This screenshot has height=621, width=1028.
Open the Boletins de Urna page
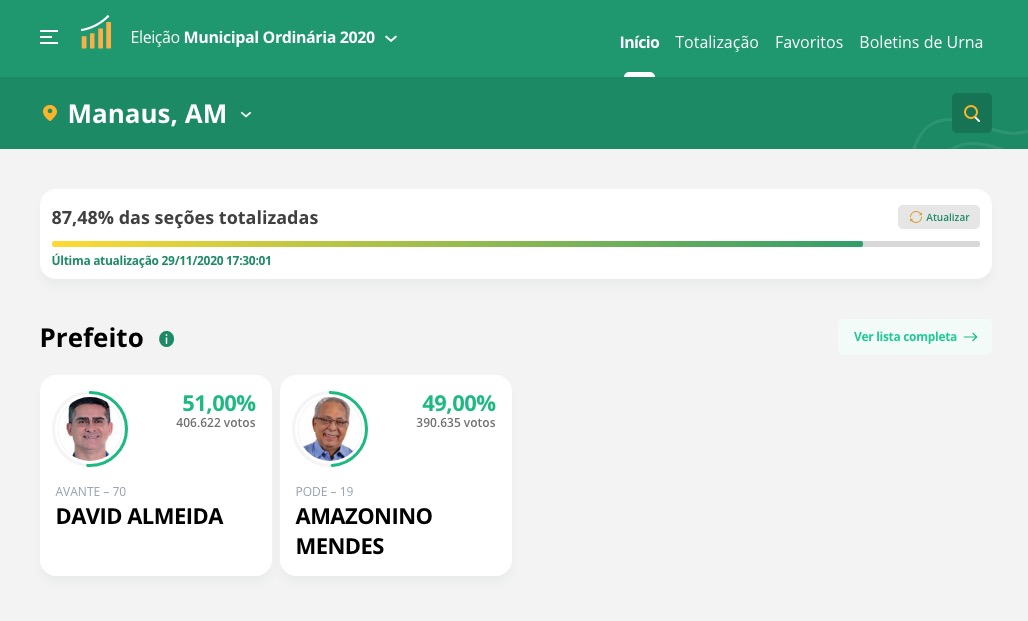(x=920, y=42)
